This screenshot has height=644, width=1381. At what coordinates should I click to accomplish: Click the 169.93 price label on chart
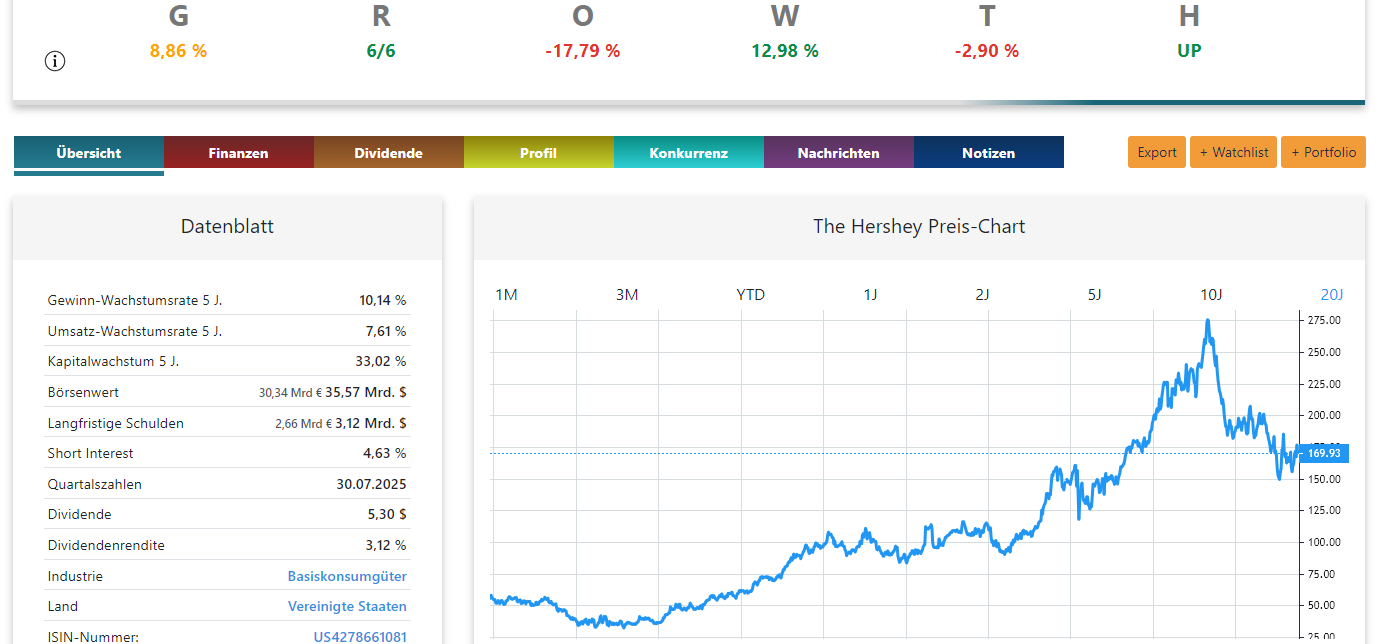pos(1322,453)
